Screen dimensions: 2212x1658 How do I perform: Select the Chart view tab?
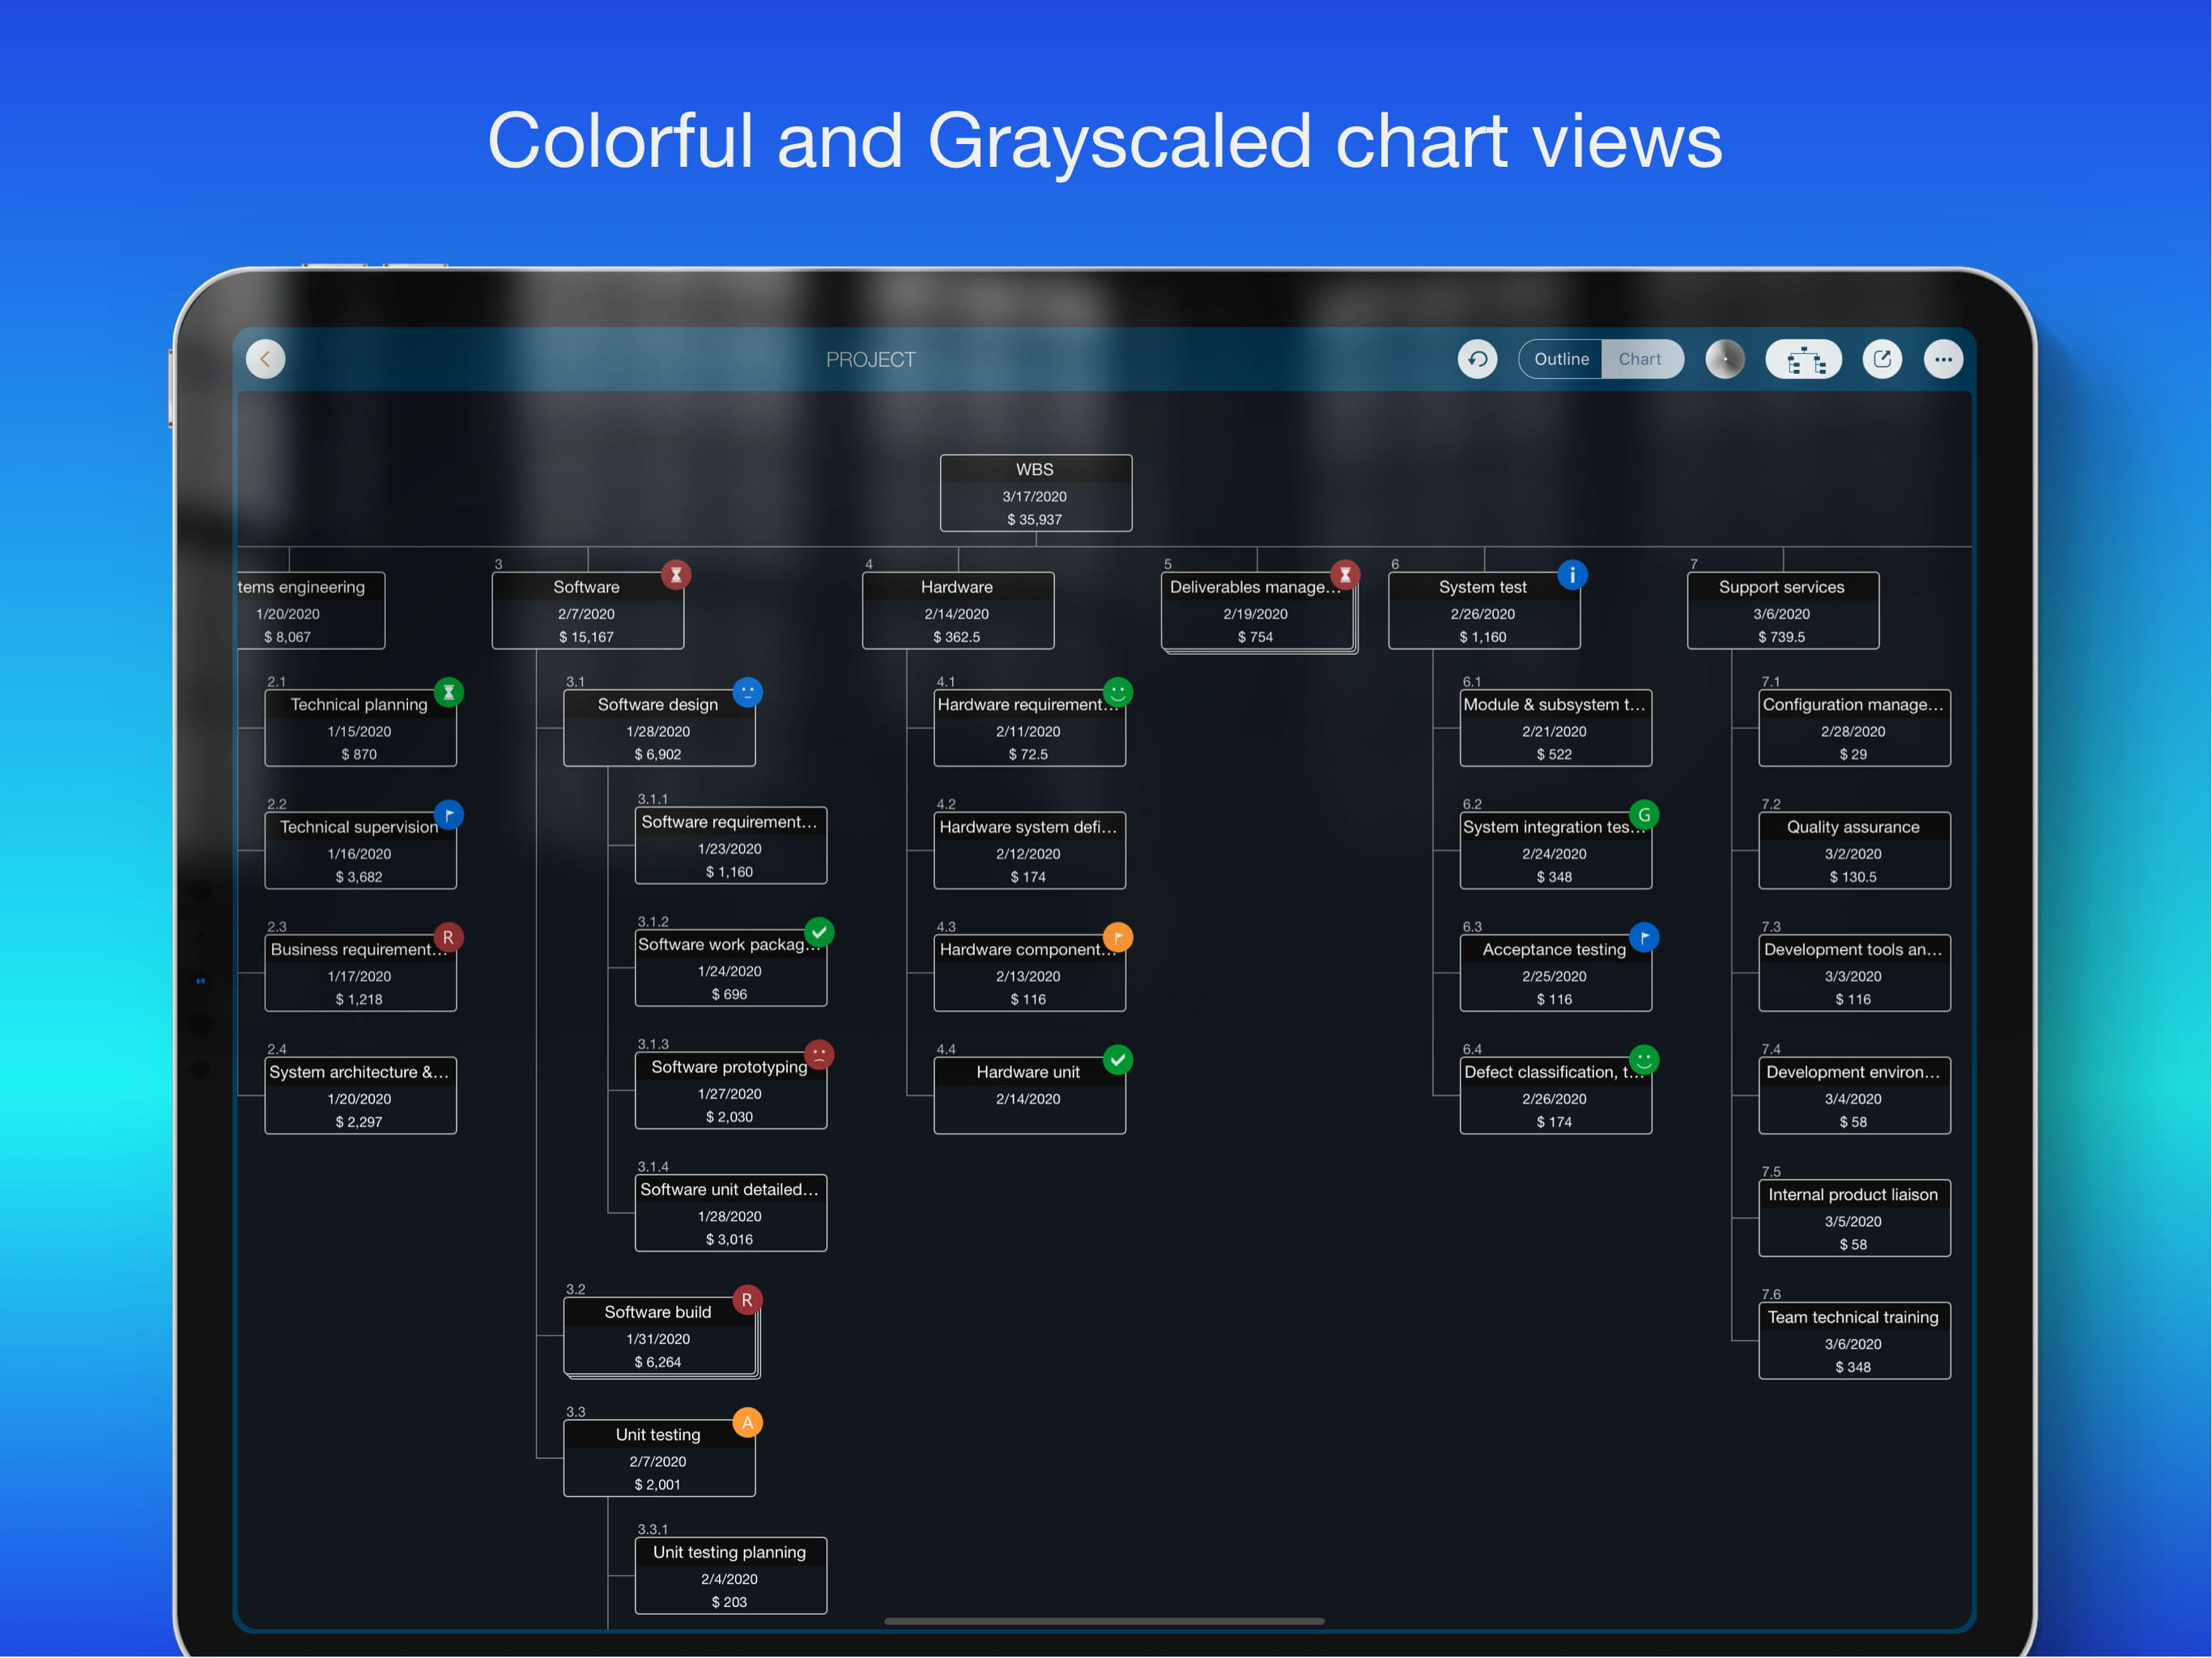(1639, 359)
